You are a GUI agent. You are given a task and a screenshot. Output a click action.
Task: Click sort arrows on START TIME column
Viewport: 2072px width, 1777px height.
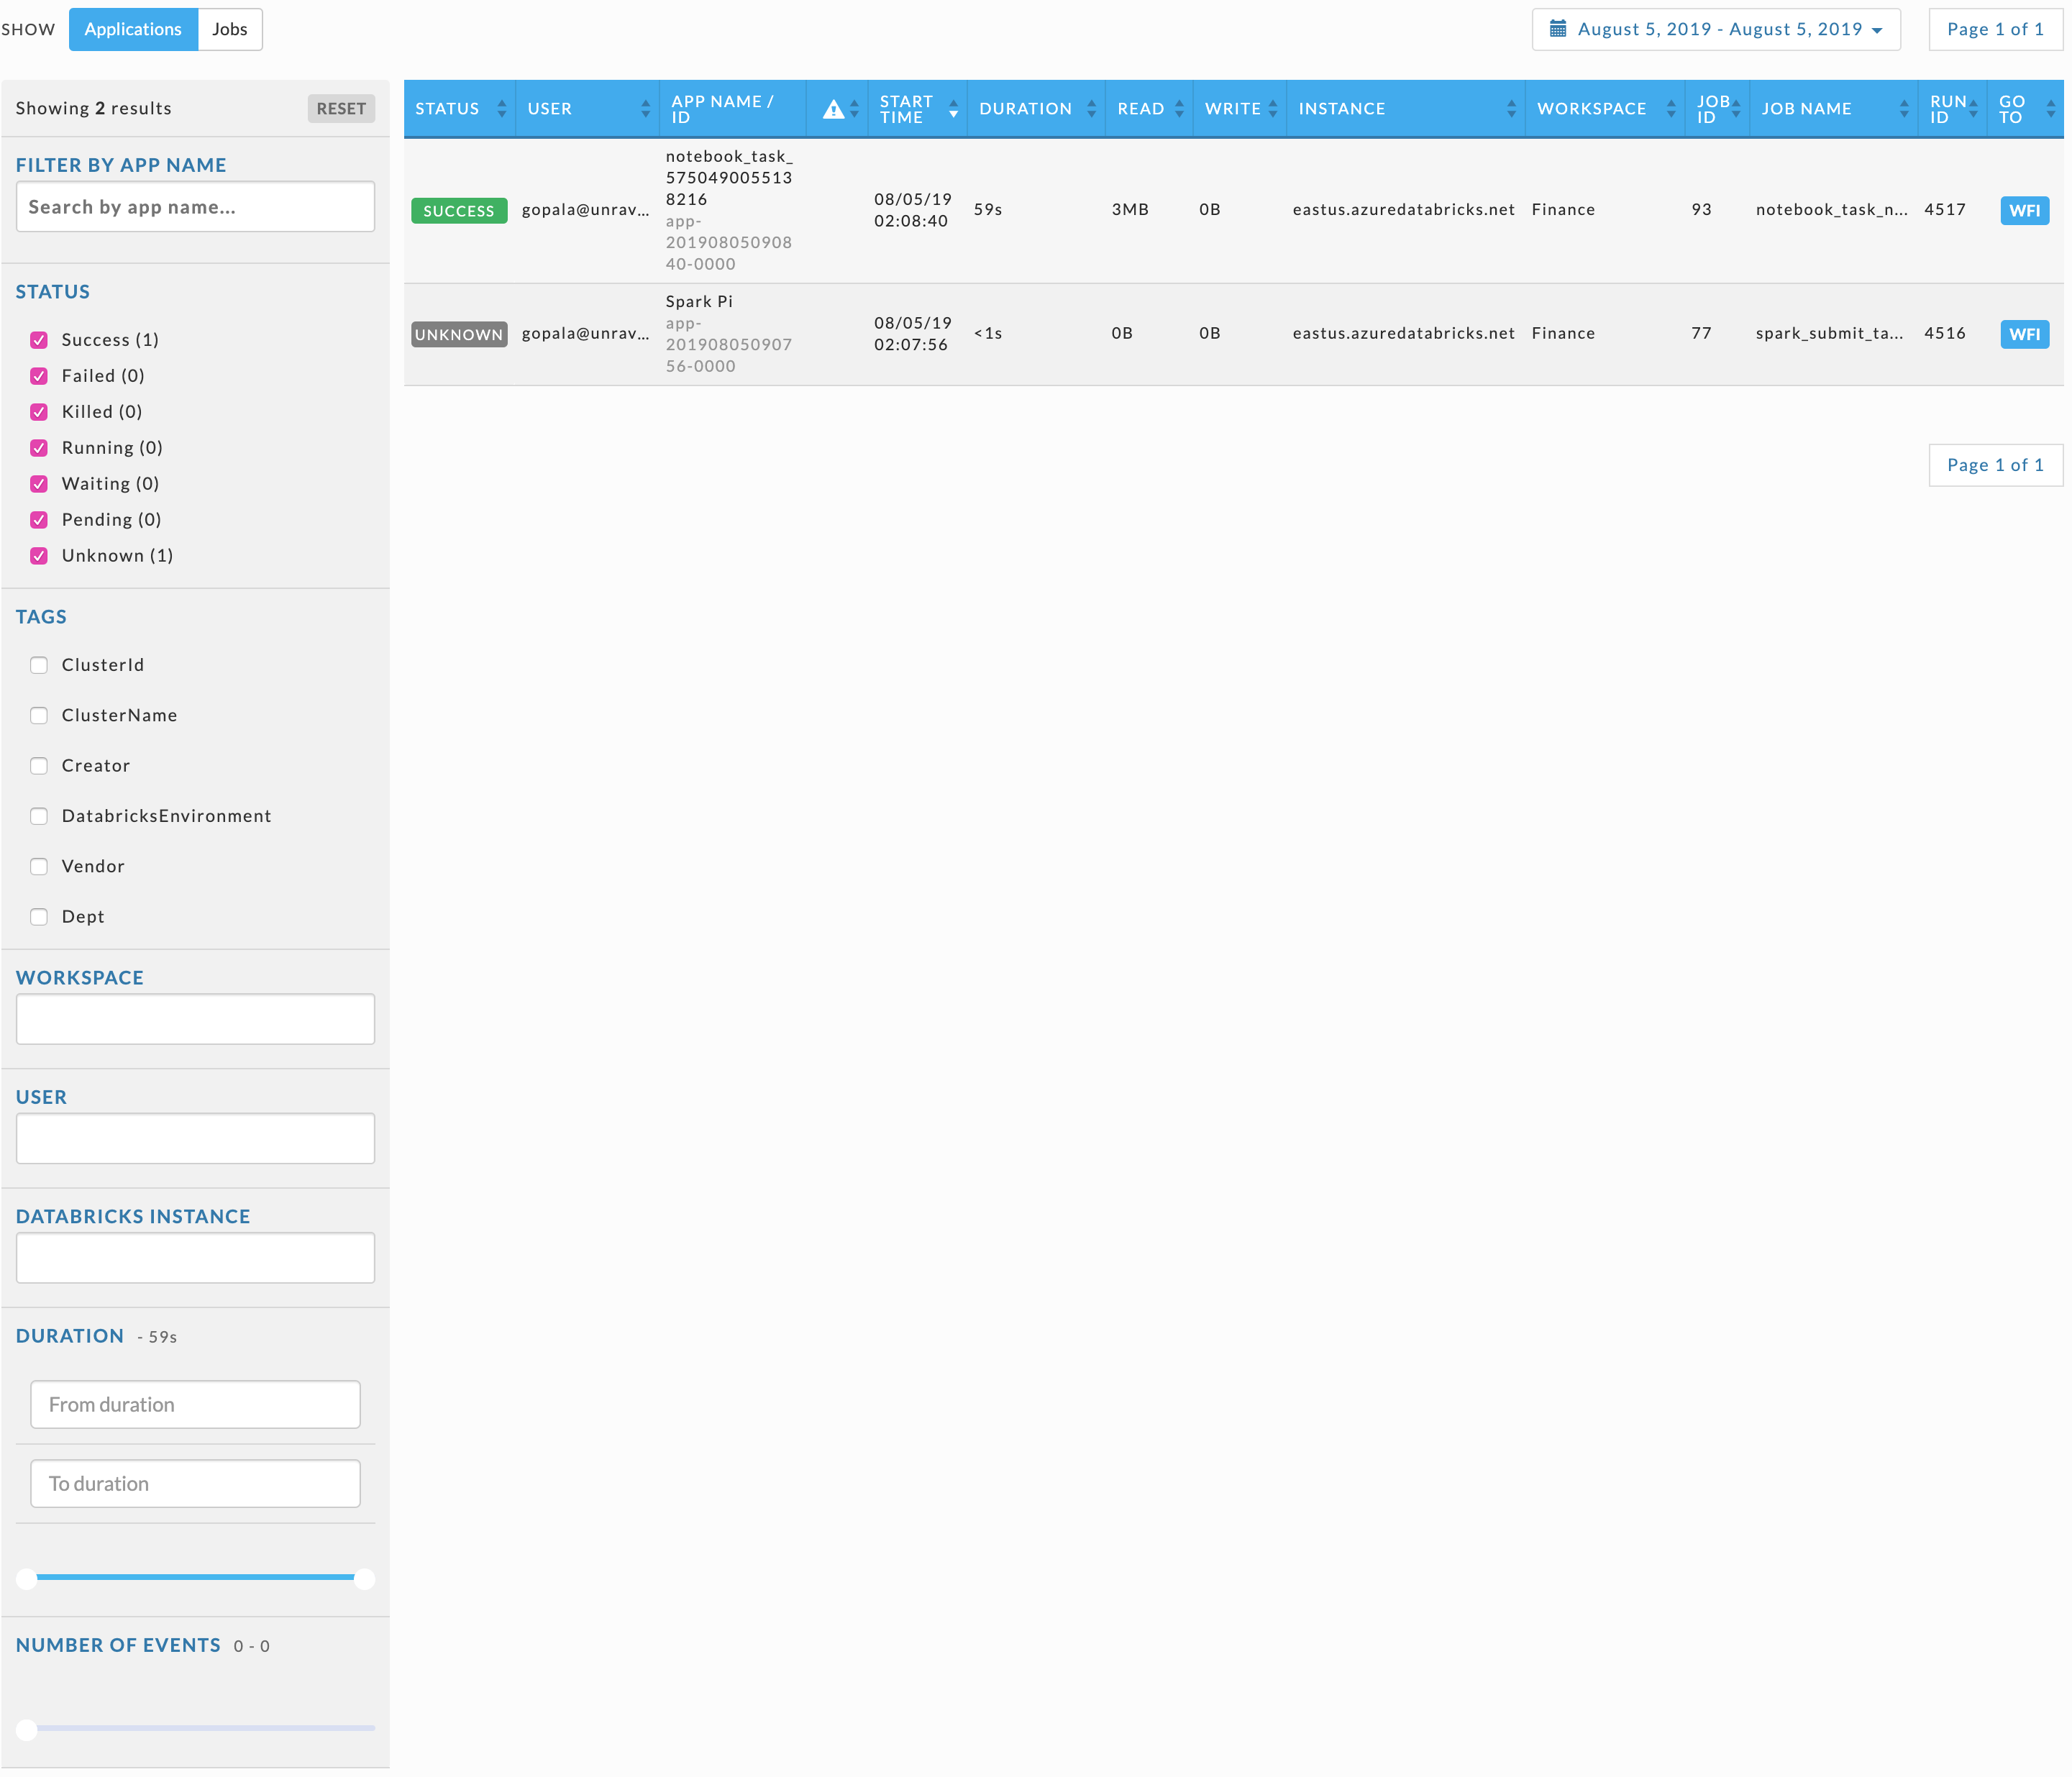point(954,109)
